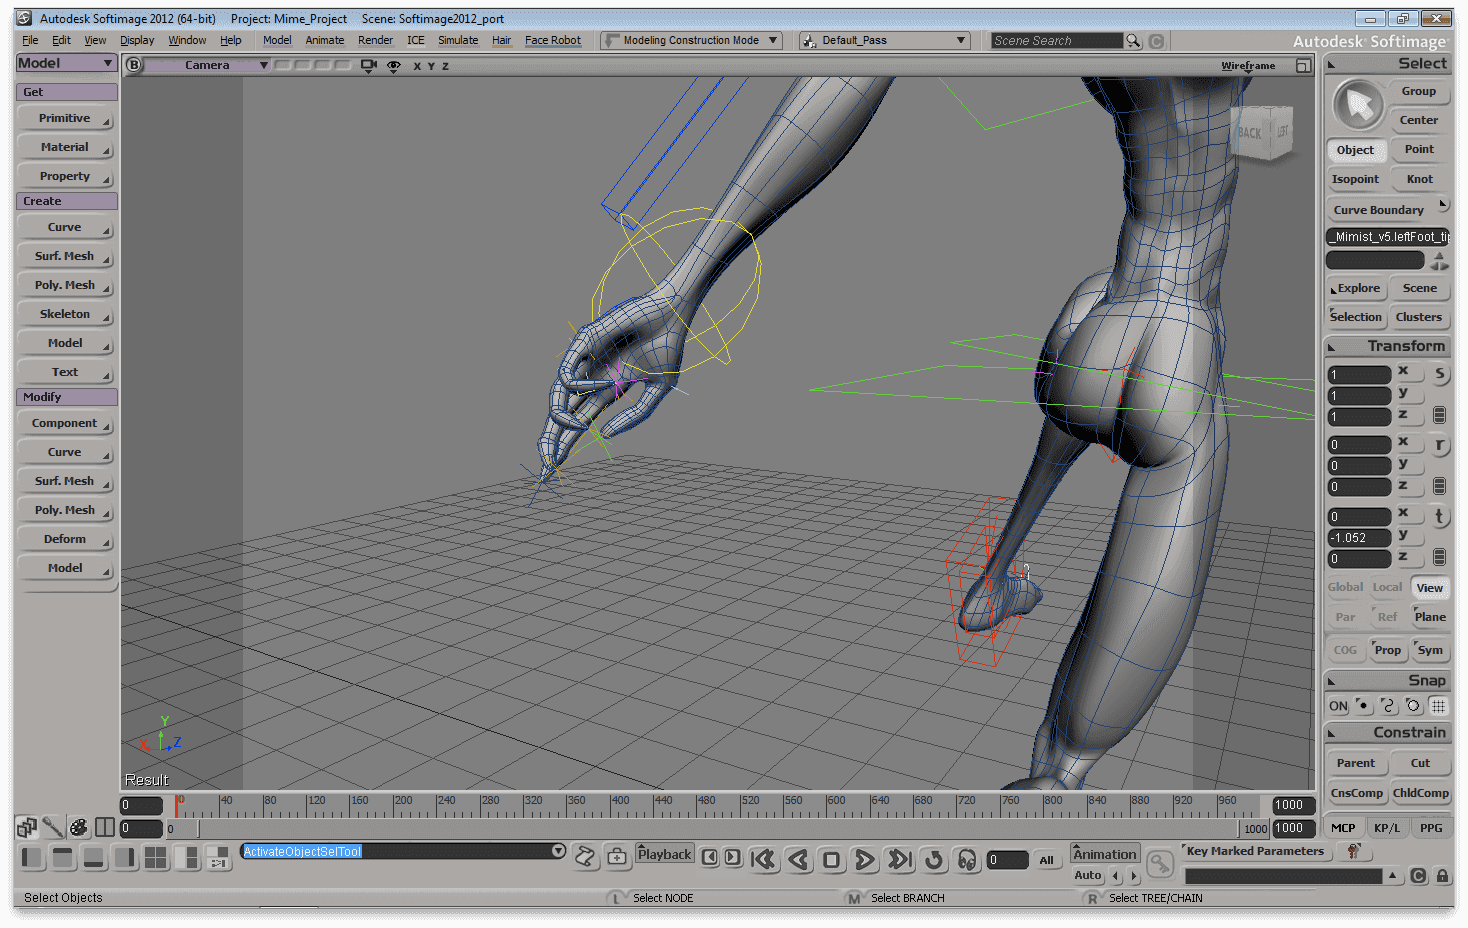This screenshot has width=1468, height=928.
Task: Click the Translate (t) transform tool
Action: pos(1439,516)
